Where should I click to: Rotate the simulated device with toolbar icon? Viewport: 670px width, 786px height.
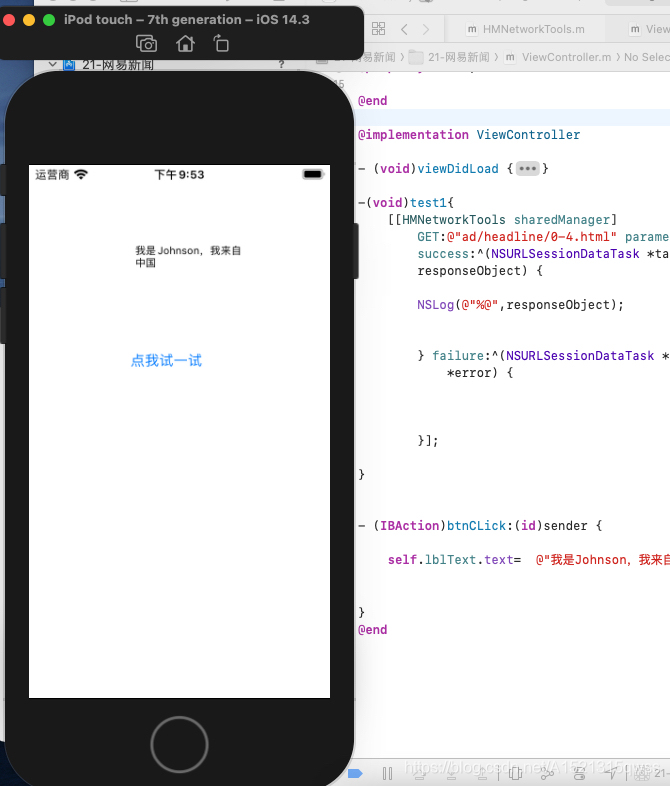click(x=221, y=44)
